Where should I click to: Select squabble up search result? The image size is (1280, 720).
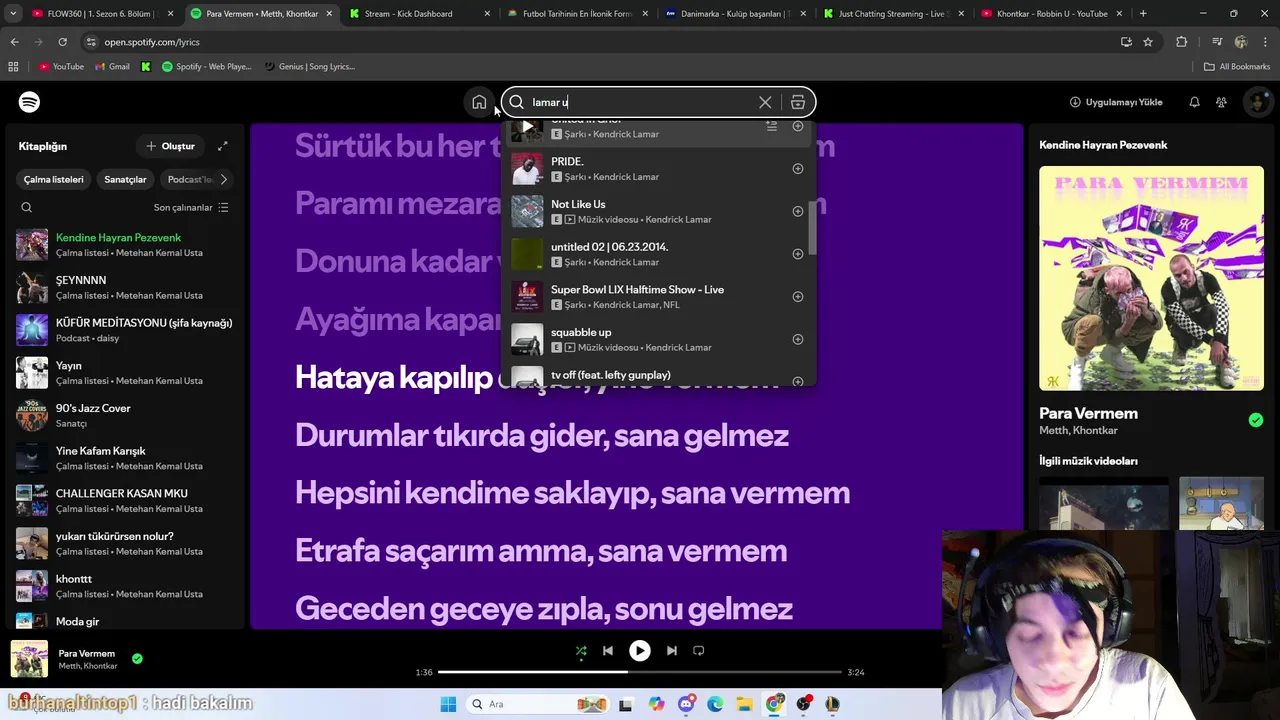pos(658,339)
